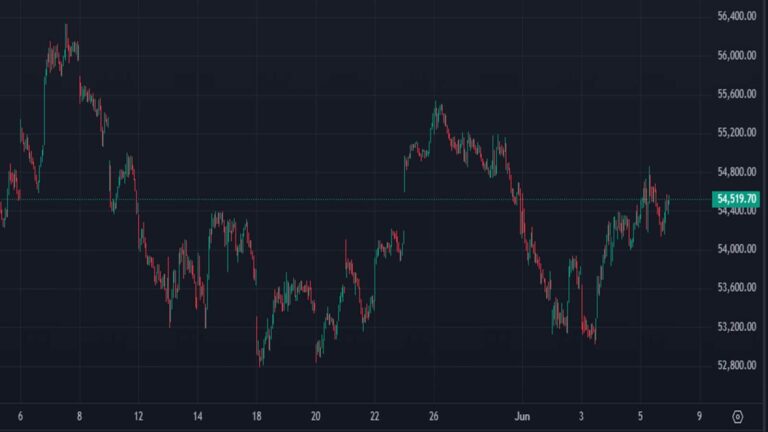768x432 pixels.
Task: Click date 5 on time axis
Action: pos(640,416)
